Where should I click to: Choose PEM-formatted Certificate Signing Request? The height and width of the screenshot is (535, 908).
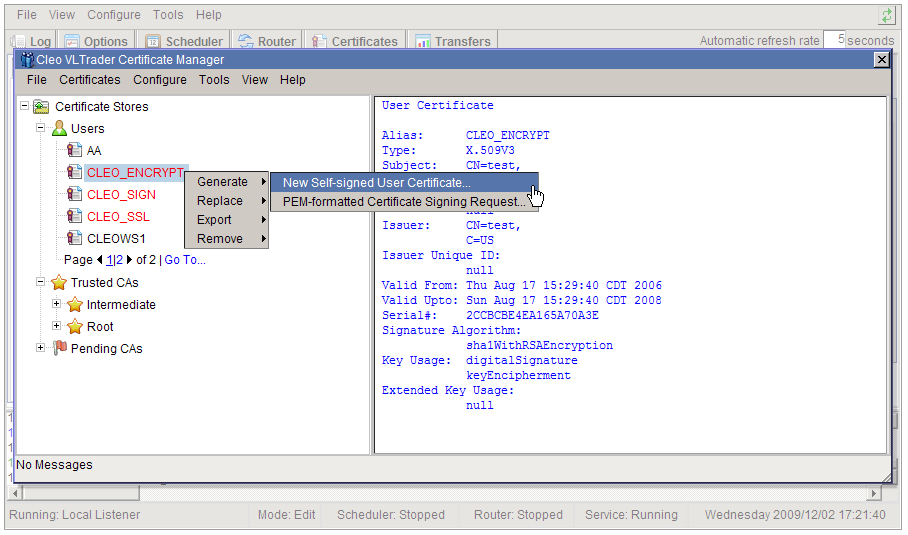click(x=403, y=202)
